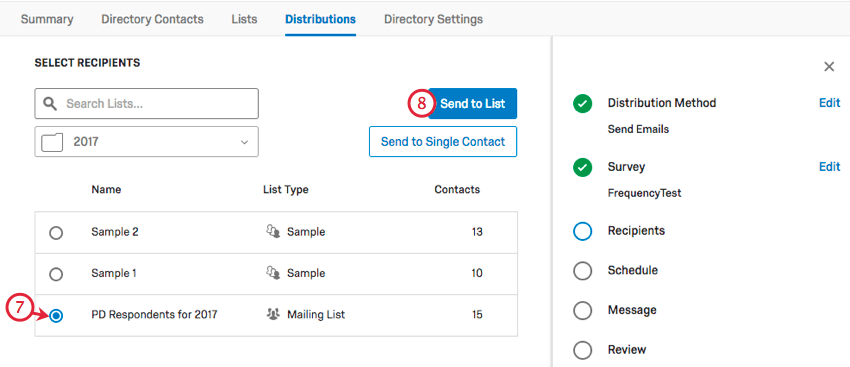Select the Sample 1 radio button

56,274
